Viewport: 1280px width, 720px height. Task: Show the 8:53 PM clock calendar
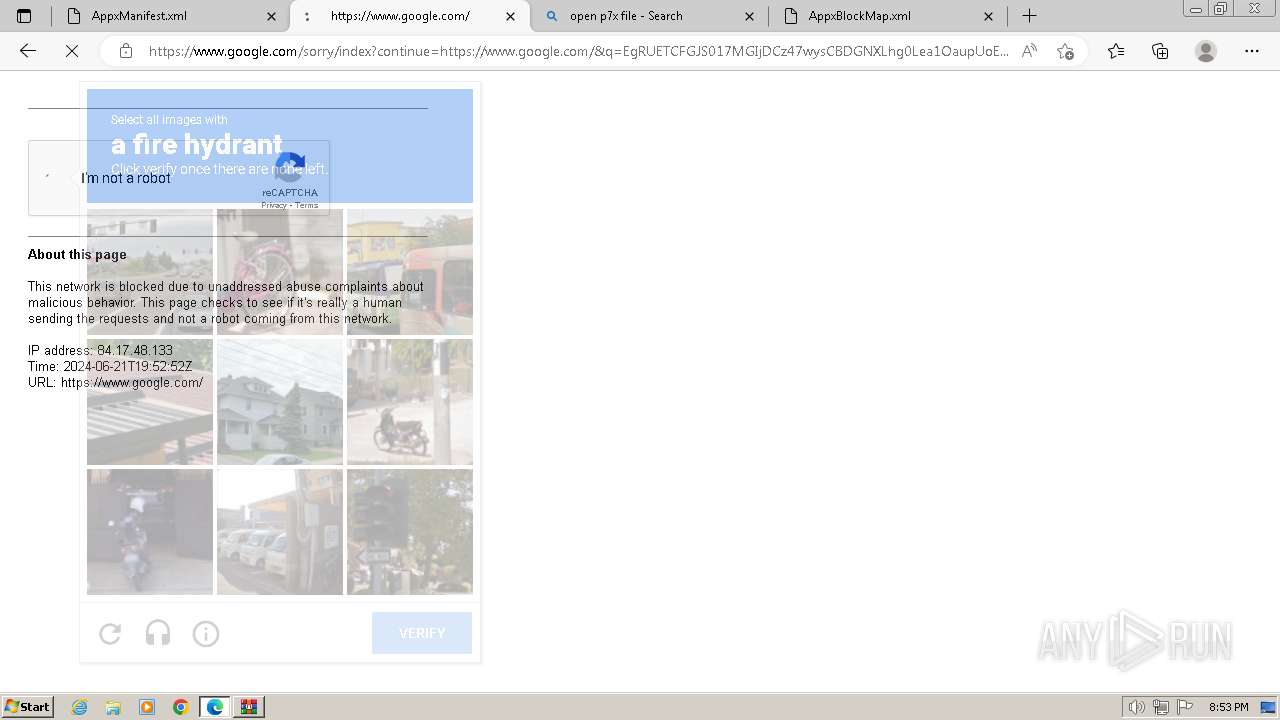tap(1228, 707)
